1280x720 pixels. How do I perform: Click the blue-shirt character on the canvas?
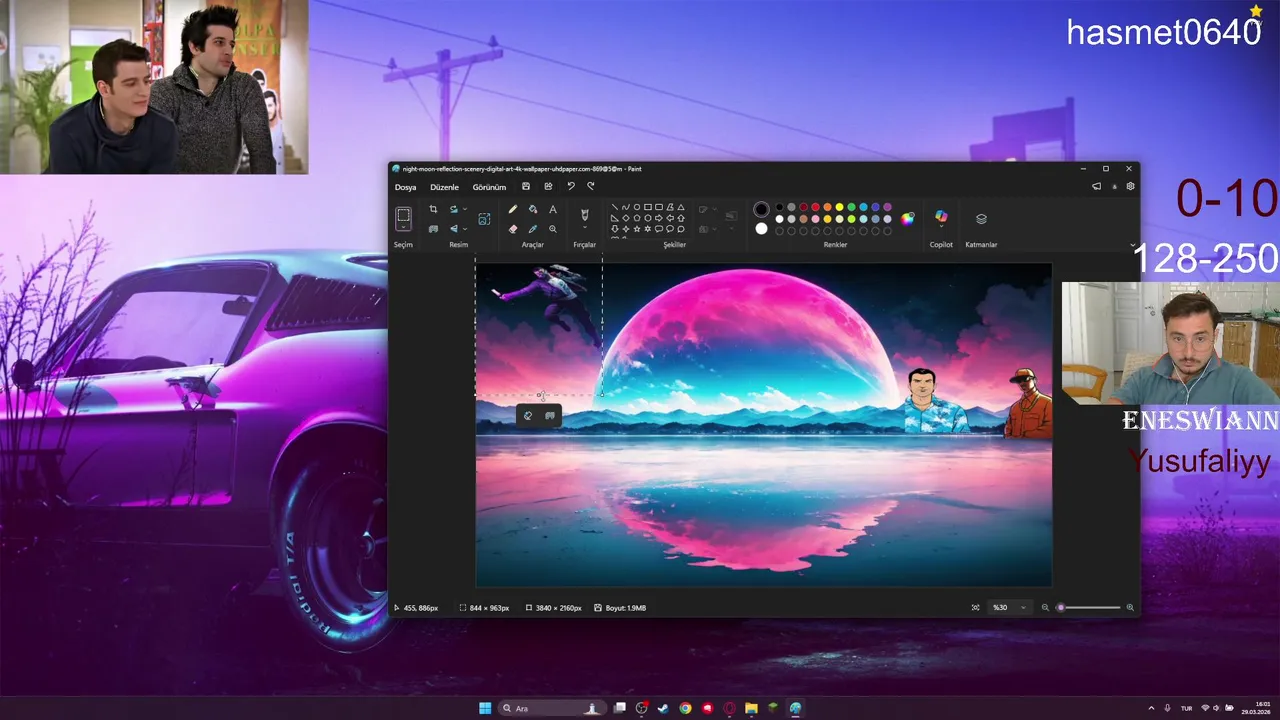click(x=934, y=400)
